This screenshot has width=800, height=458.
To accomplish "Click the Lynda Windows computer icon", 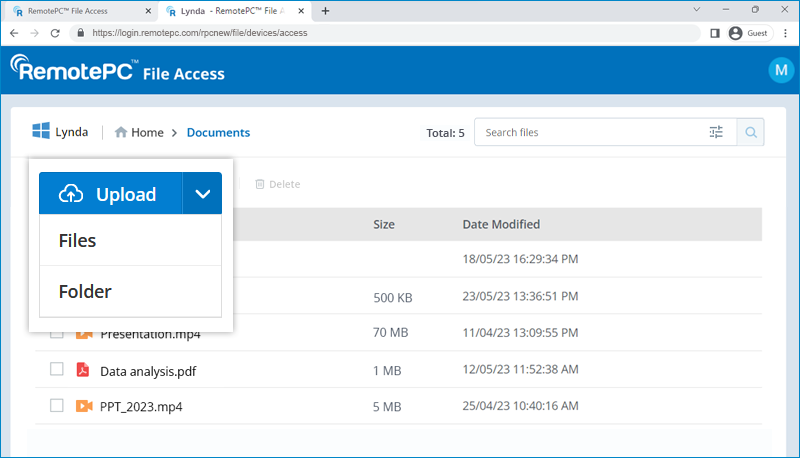I will coord(41,132).
